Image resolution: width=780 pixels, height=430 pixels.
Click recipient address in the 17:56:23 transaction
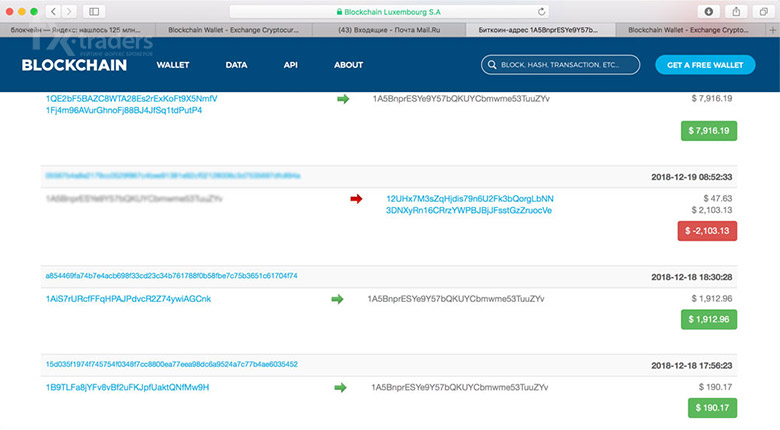pos(459,388)
